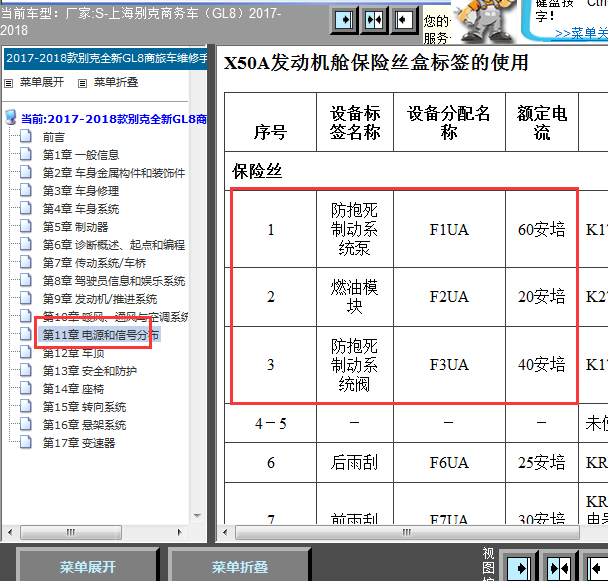Image resolution: width=608 pixels, height=581 pixels.
Task: Click table cell 燃油模块
Action: click(354, 297)
